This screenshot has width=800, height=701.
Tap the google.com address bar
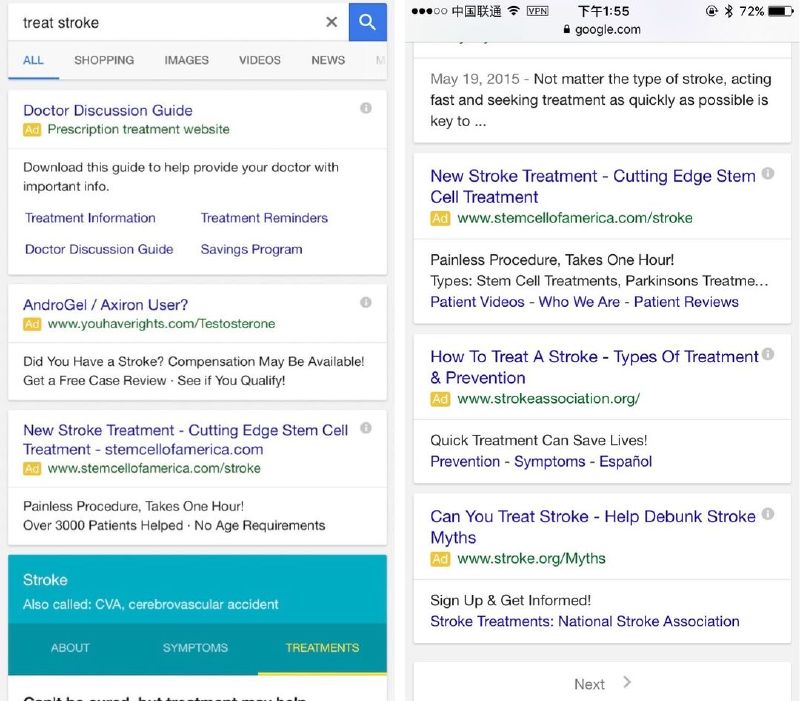[x=602, y=30]
